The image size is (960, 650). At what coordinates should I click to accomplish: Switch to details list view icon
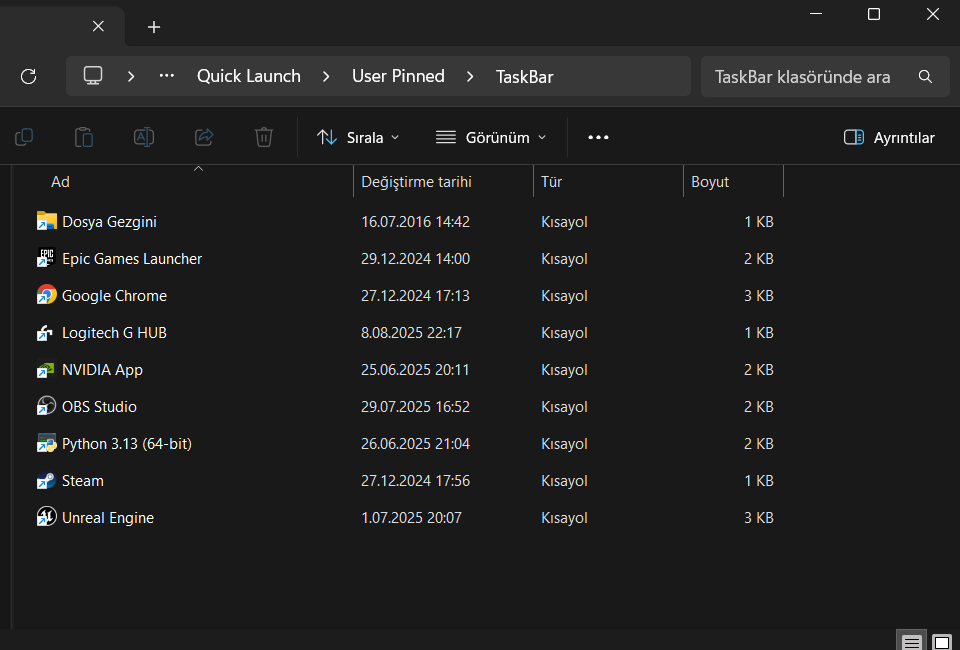(912, 642)
